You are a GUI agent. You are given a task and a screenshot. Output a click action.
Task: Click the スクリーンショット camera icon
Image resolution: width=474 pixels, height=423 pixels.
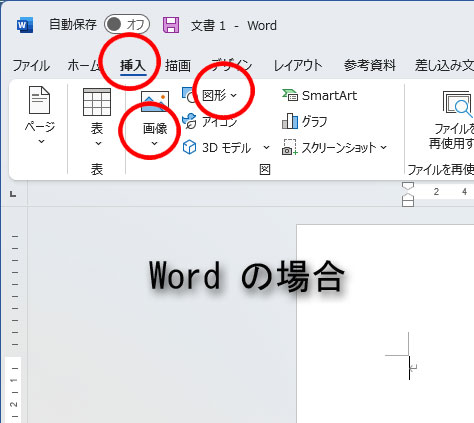pos(290,147)
